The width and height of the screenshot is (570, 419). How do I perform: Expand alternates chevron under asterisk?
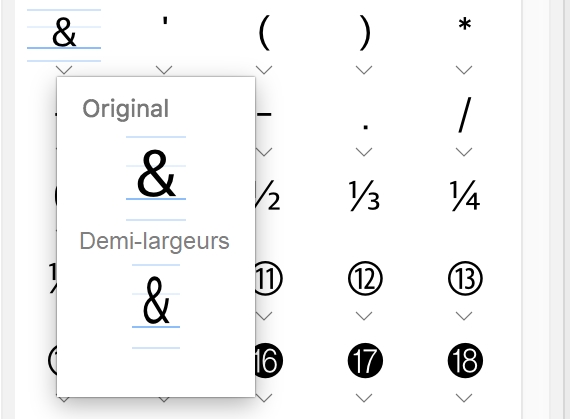[464, 70]
